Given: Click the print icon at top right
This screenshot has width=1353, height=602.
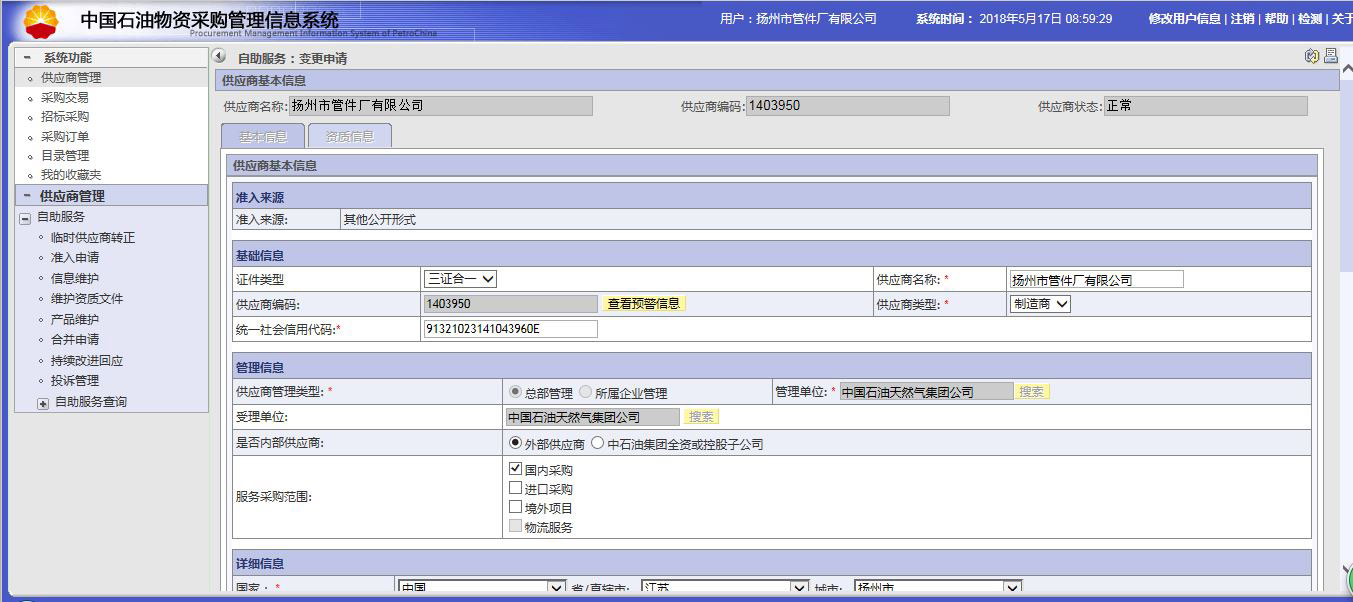Looking at the screenshot, I should pyautogui.click(x=1330, y=57).
